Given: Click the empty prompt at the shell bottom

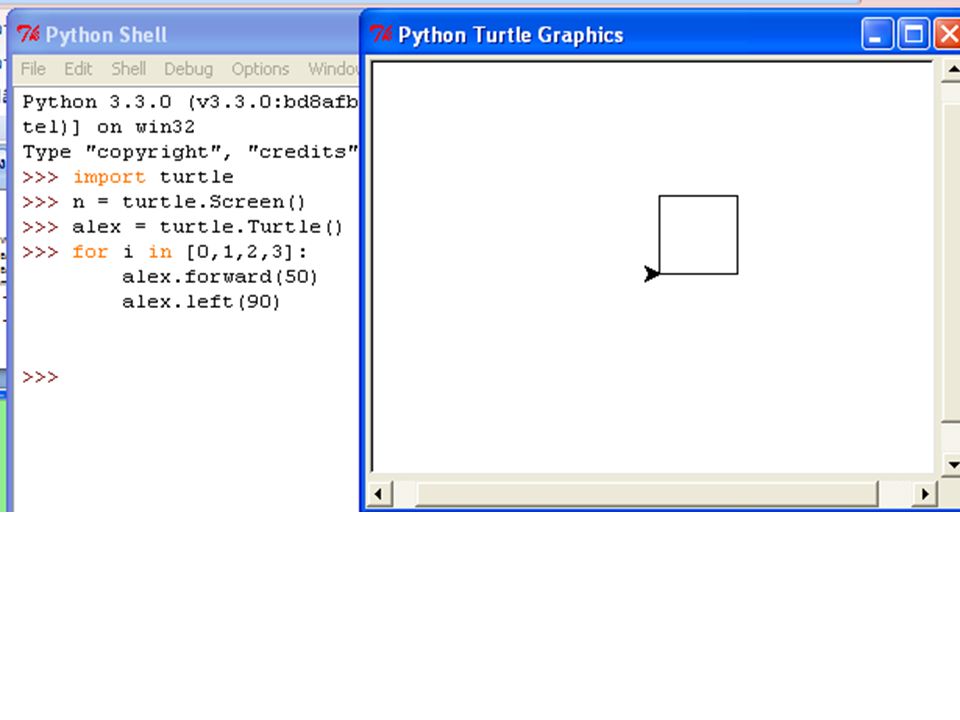Looking at the screenshot, I should tap(40, 377).
